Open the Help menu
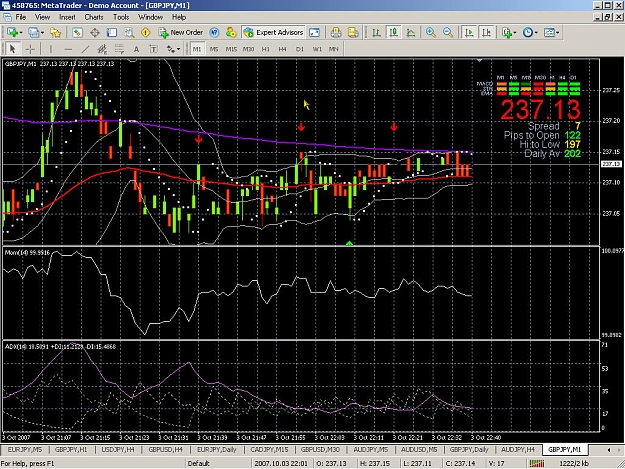625x469 pixels. [x=179, y=17]
